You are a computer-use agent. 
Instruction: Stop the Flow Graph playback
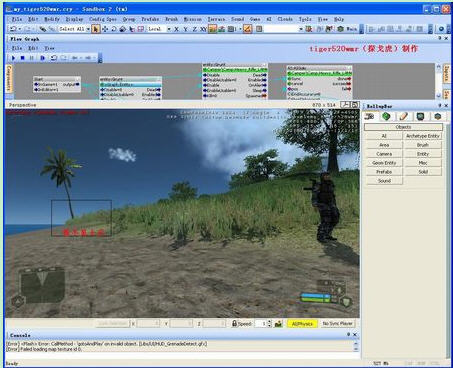[23, 58]
